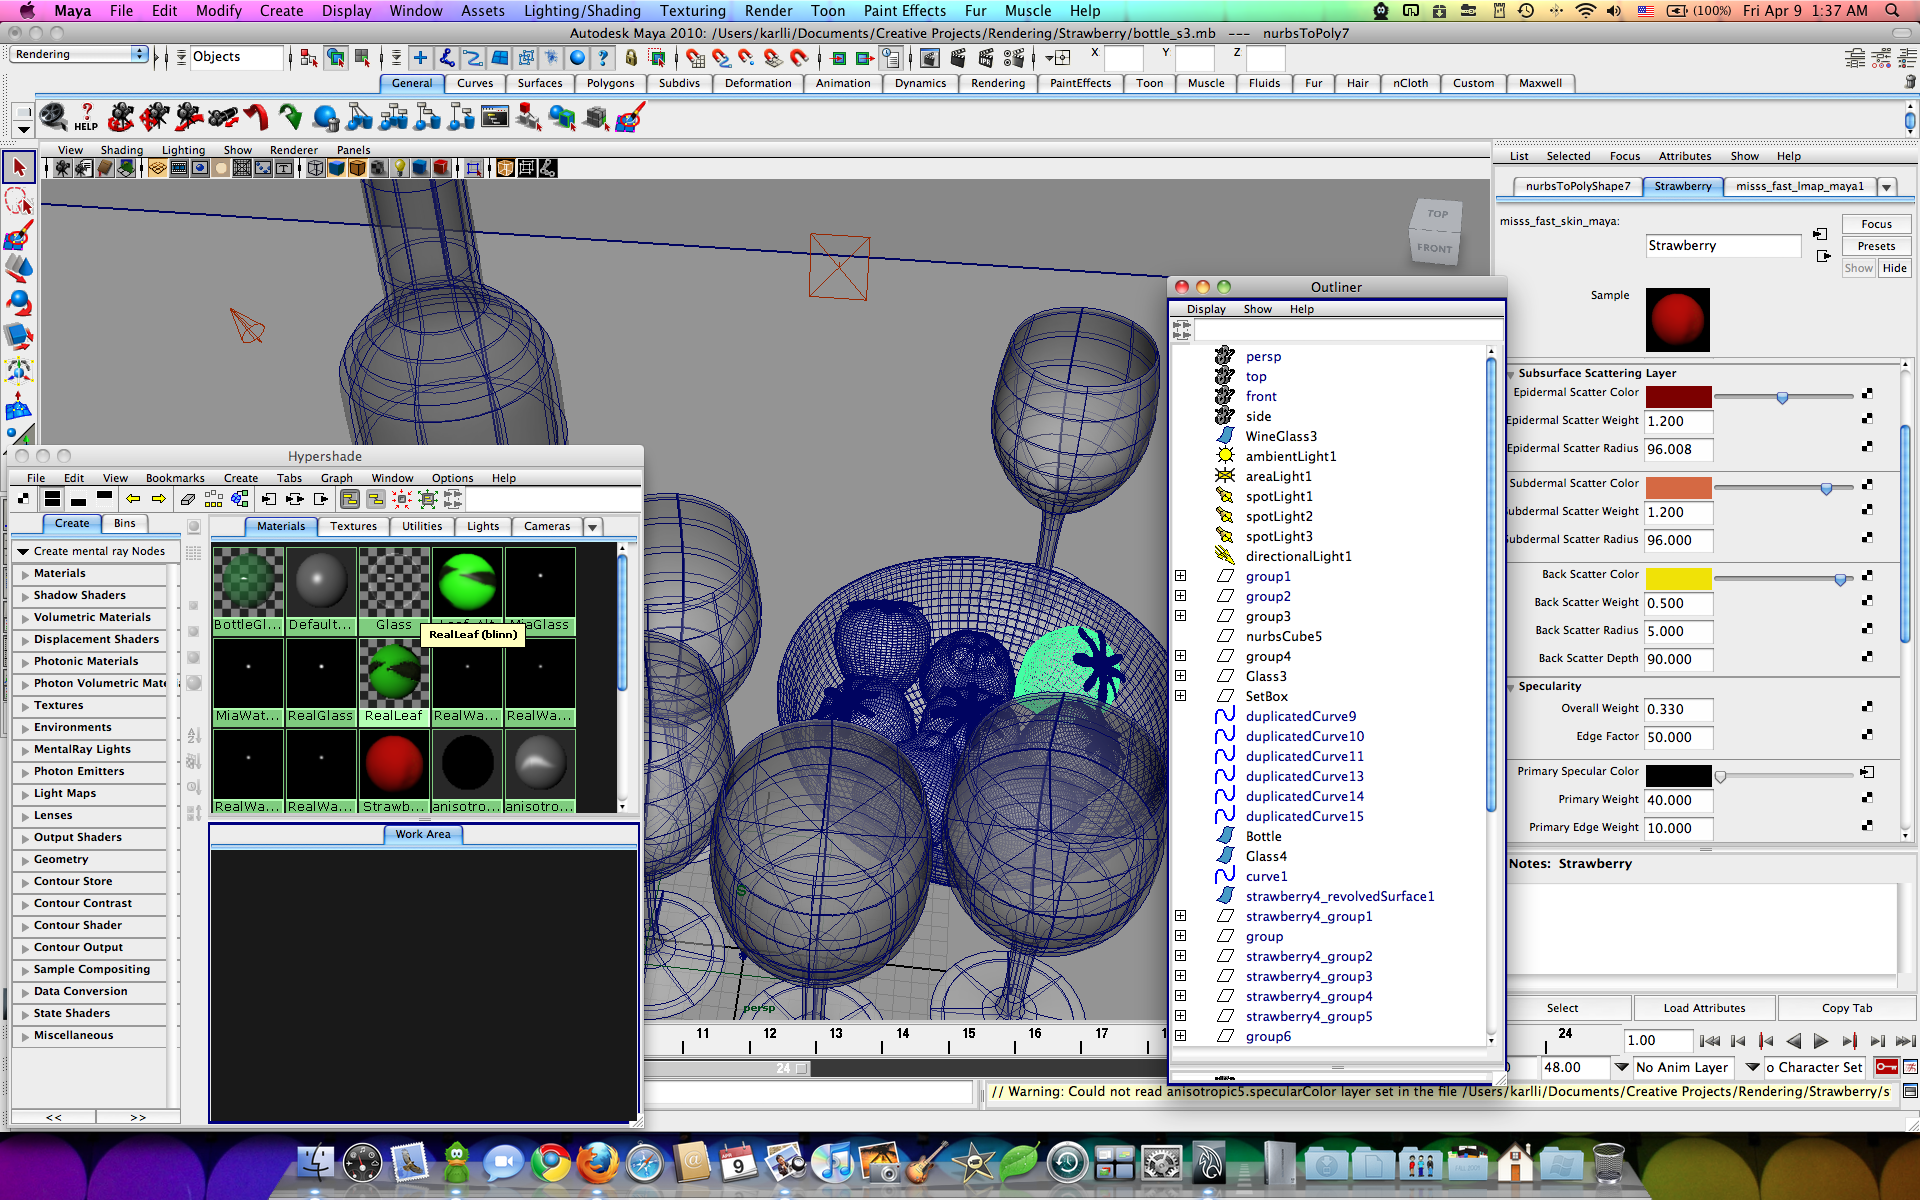This screenshot has height=1200, width=1920.
Task: Click the Epidermal Scatter Color map button
Action: click(1866, 394)
